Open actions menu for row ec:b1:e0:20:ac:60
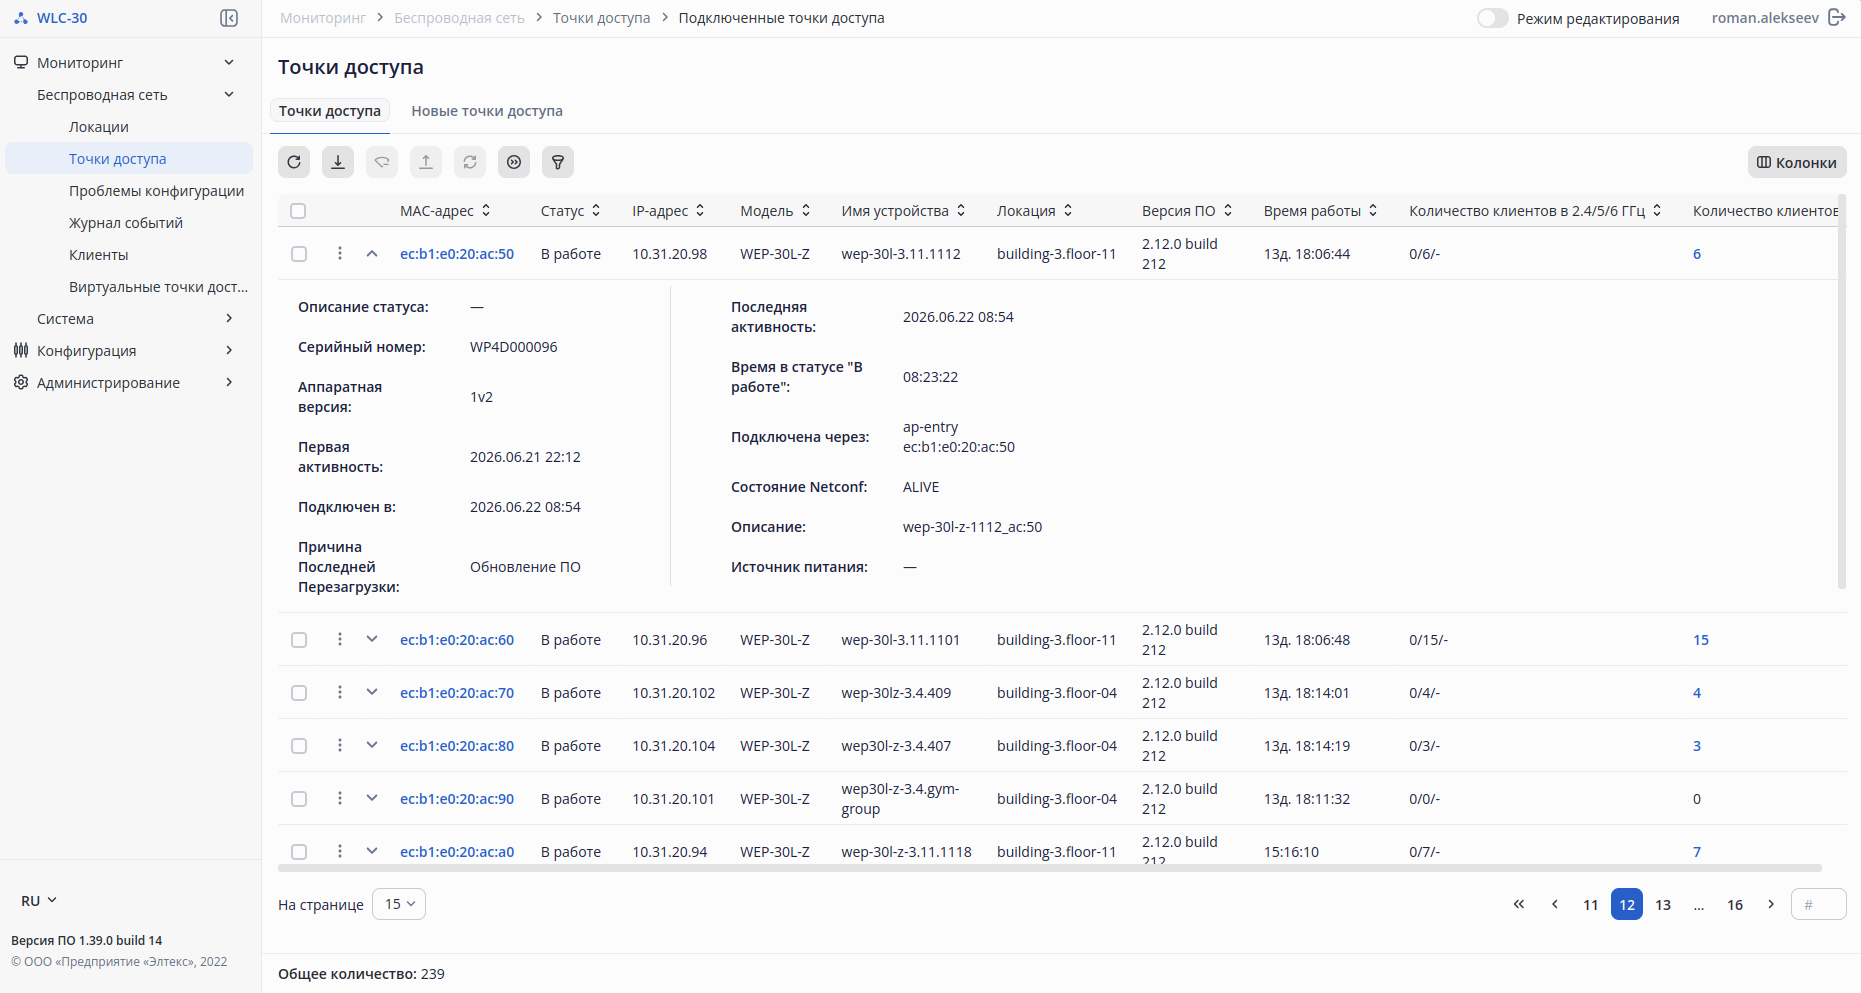The height and width of the screenshot is (993, 1861). click(x=340, y=639)
